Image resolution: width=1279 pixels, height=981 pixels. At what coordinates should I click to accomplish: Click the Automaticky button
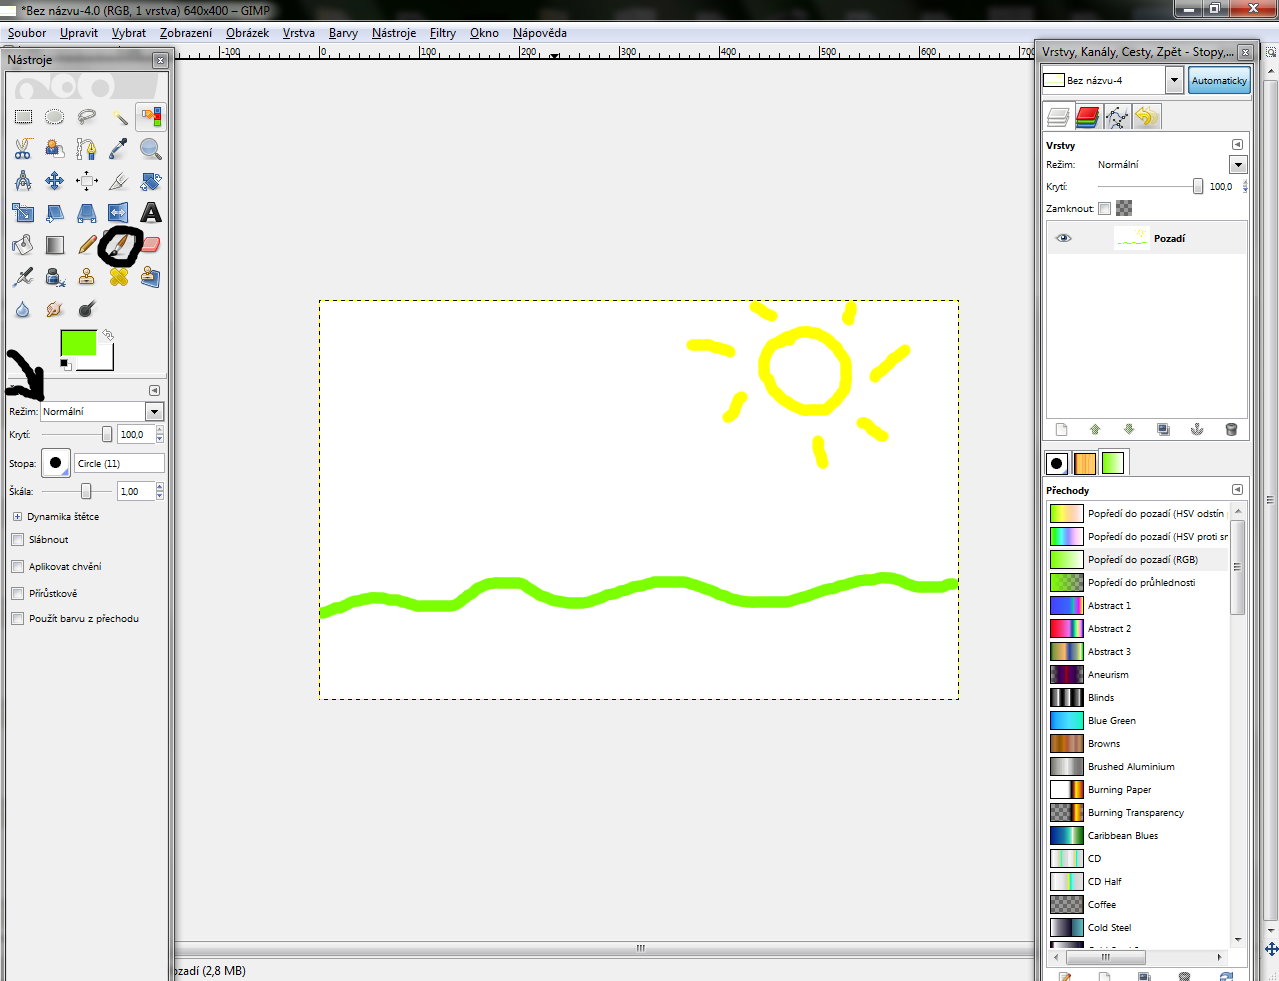(x=1219, y=80)
